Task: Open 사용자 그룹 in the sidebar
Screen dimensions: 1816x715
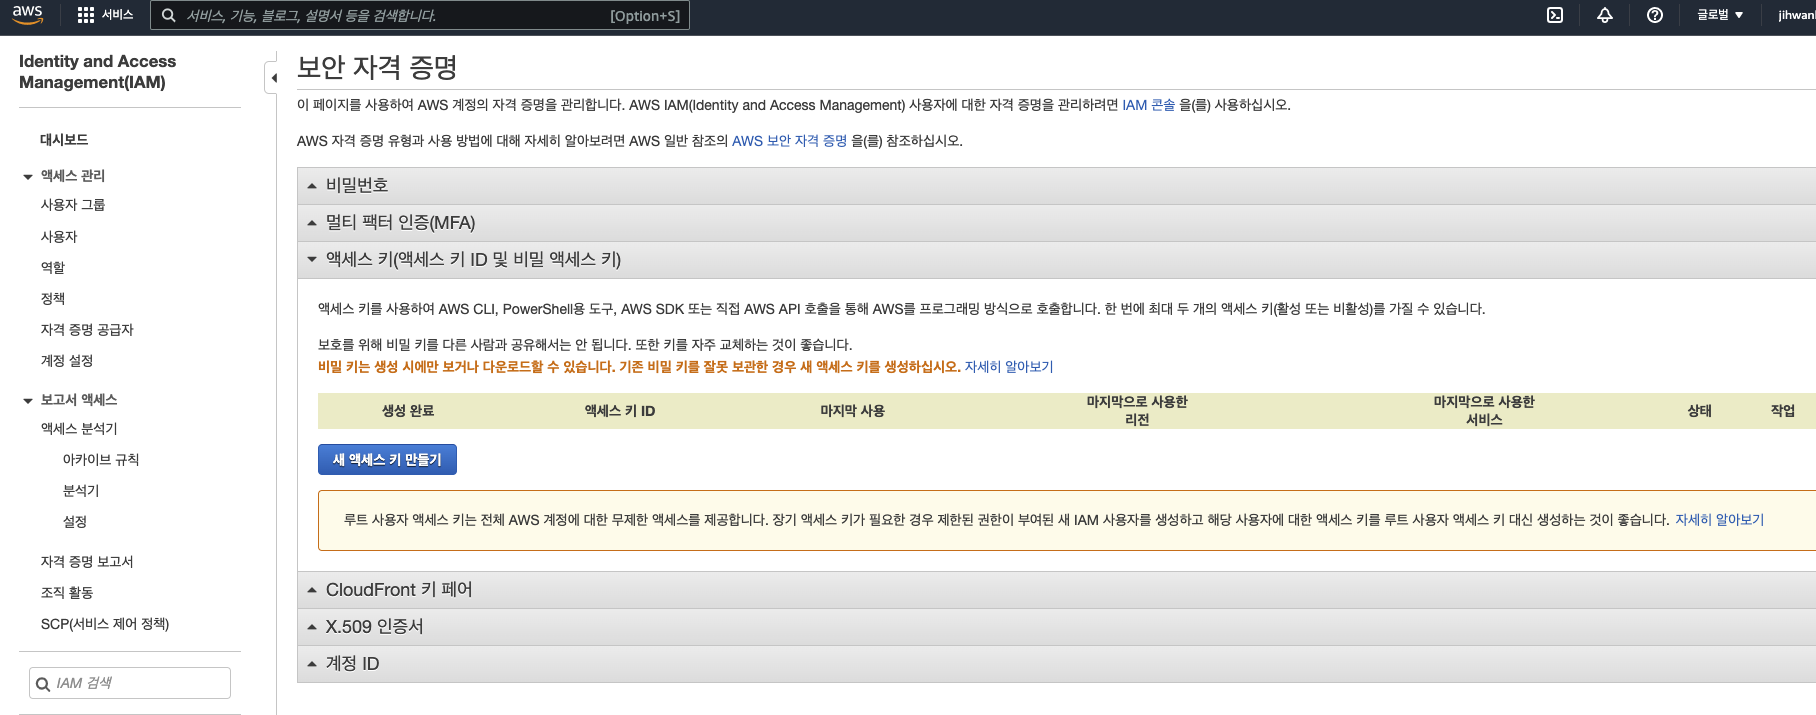Action: click(73, 205)
